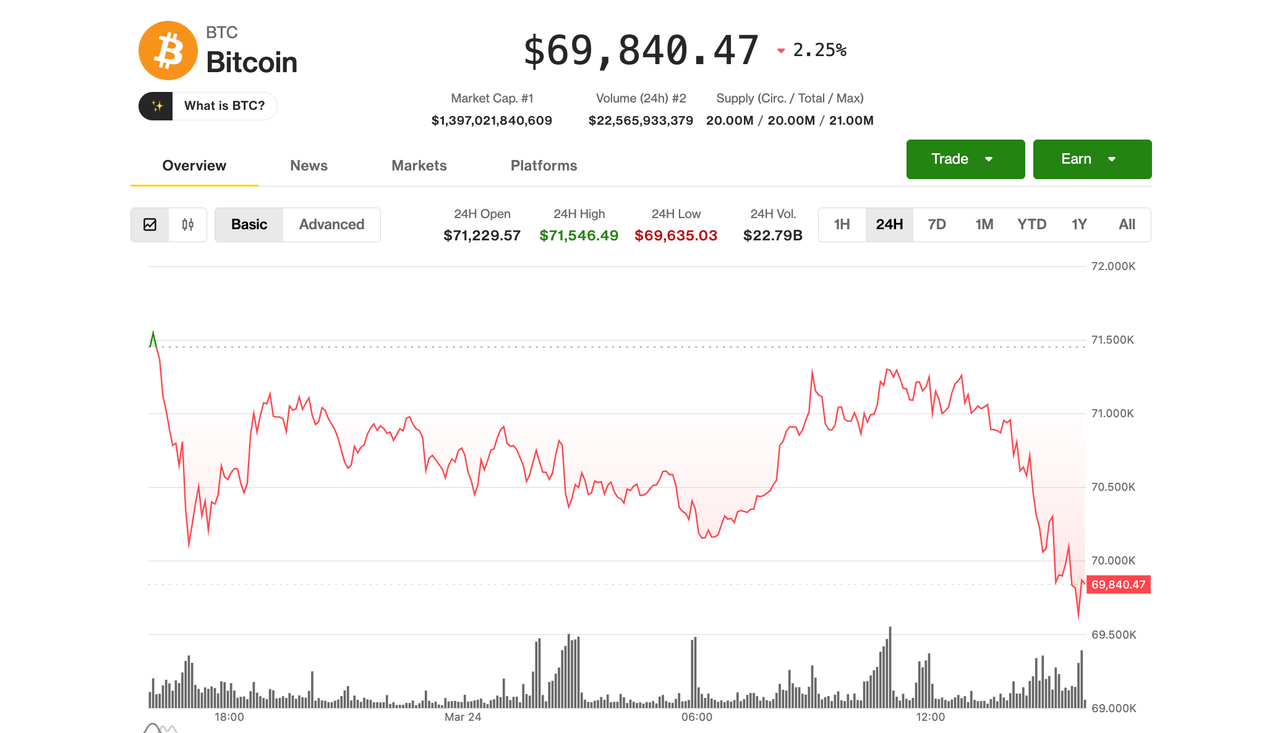Click the YTD timeframe button
Image resolution: width=1280 pixels, height=733 pixels.
pyautogui.click(x=1031, y=224)
